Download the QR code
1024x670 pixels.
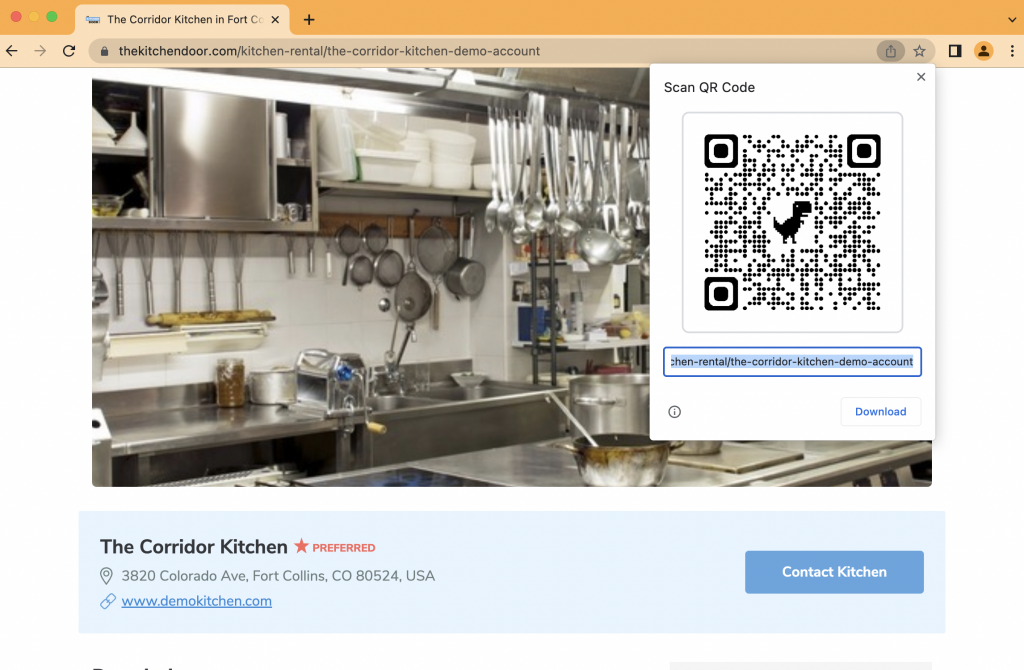880,411
